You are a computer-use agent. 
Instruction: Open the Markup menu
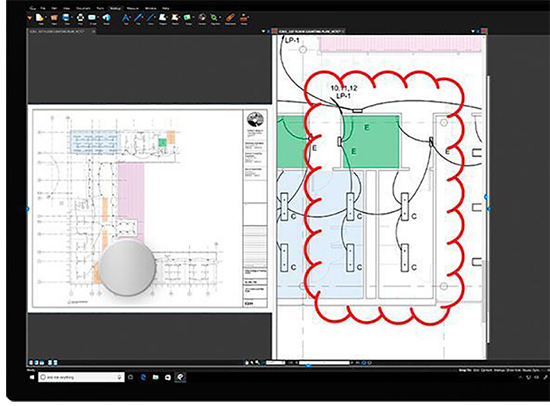115,8
